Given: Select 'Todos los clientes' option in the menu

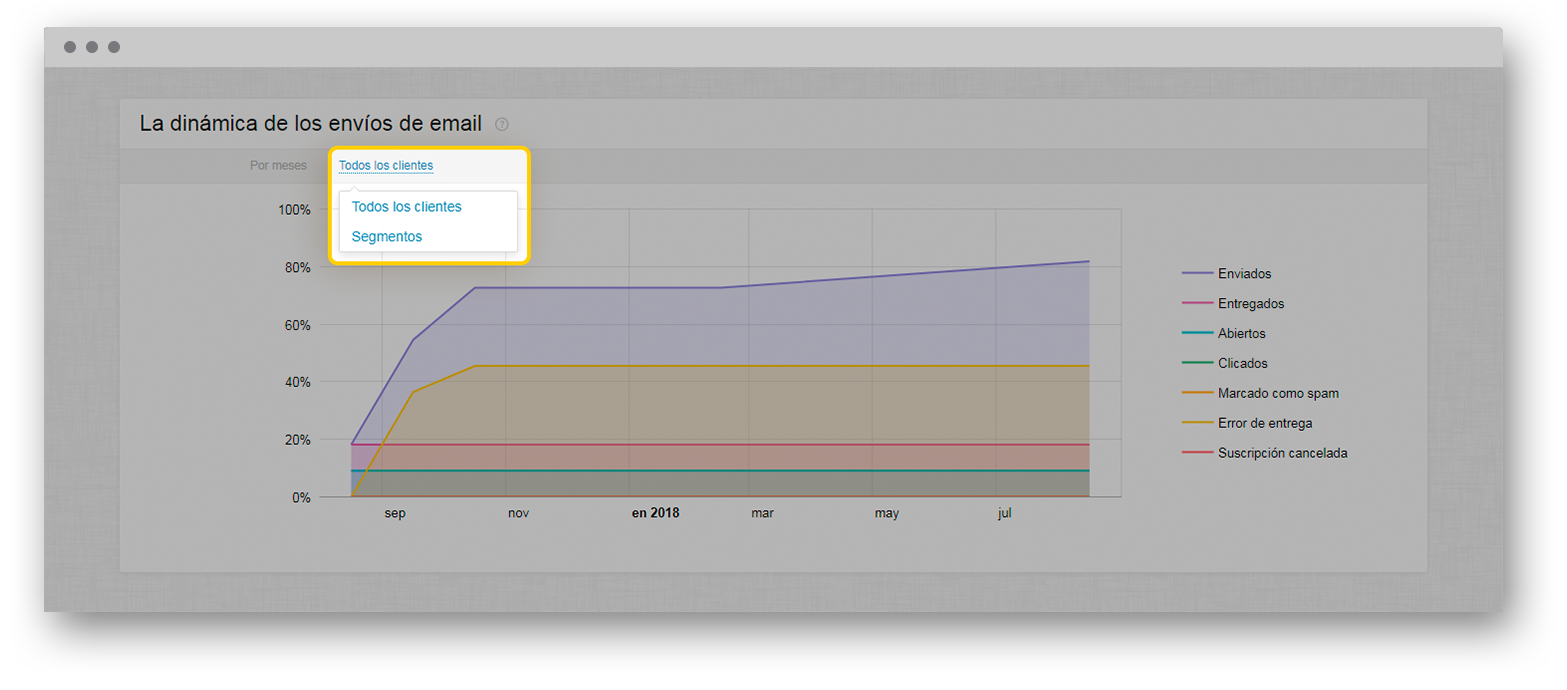Looking at the screenshot, I should [x=407, y=207].
